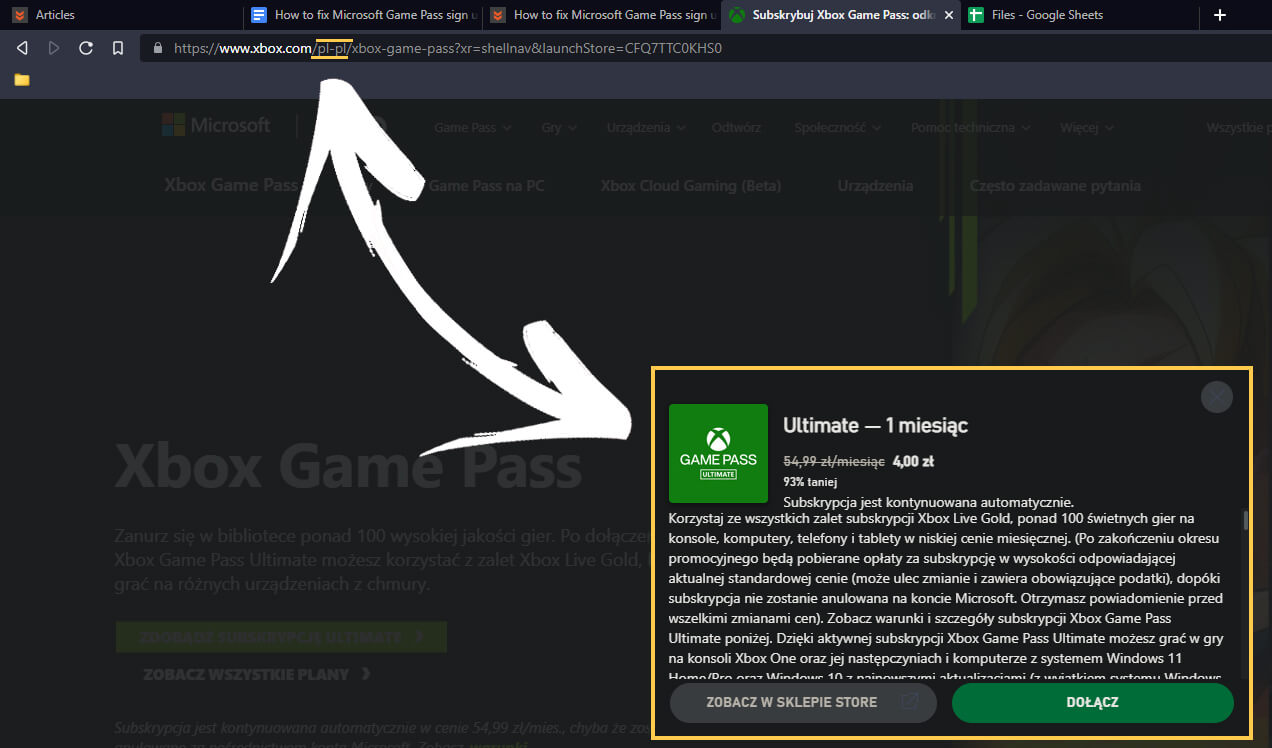Click the 93% taniej discount label
This screenshot has width=1272, height=748.
click(810, 481)
